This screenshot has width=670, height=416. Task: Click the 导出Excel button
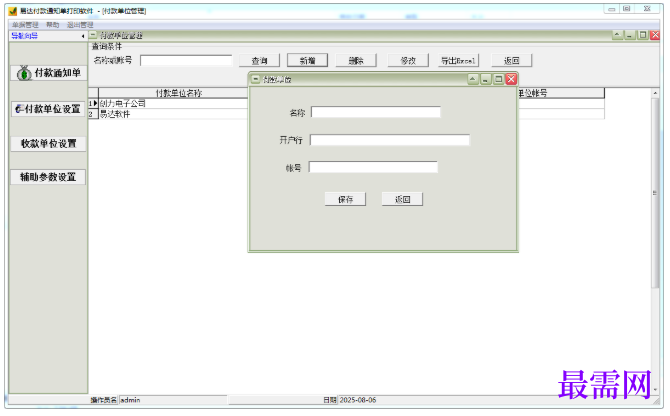(x=458, y=61)
